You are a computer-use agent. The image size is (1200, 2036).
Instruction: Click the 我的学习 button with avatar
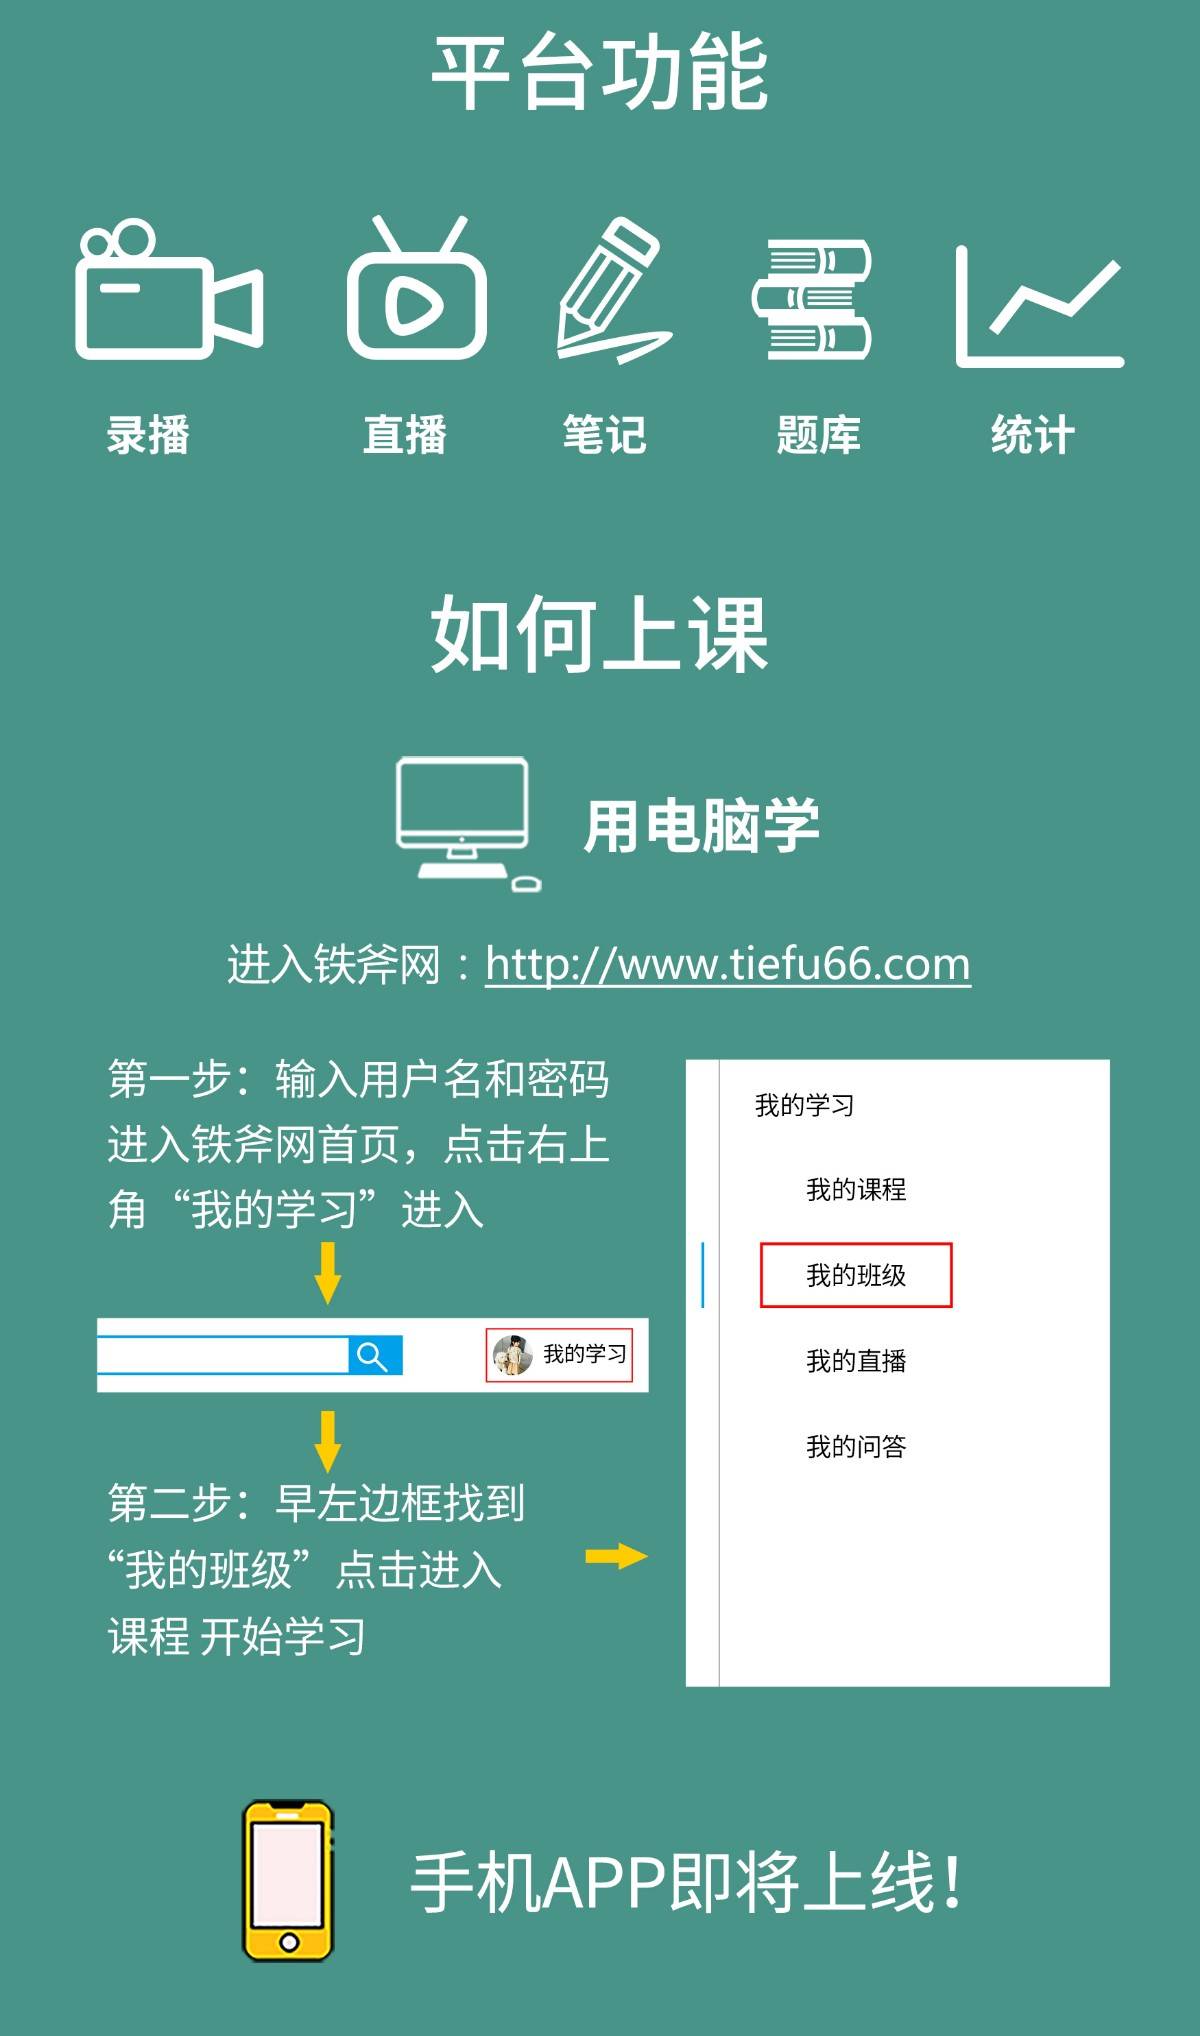click(559, 1355)
